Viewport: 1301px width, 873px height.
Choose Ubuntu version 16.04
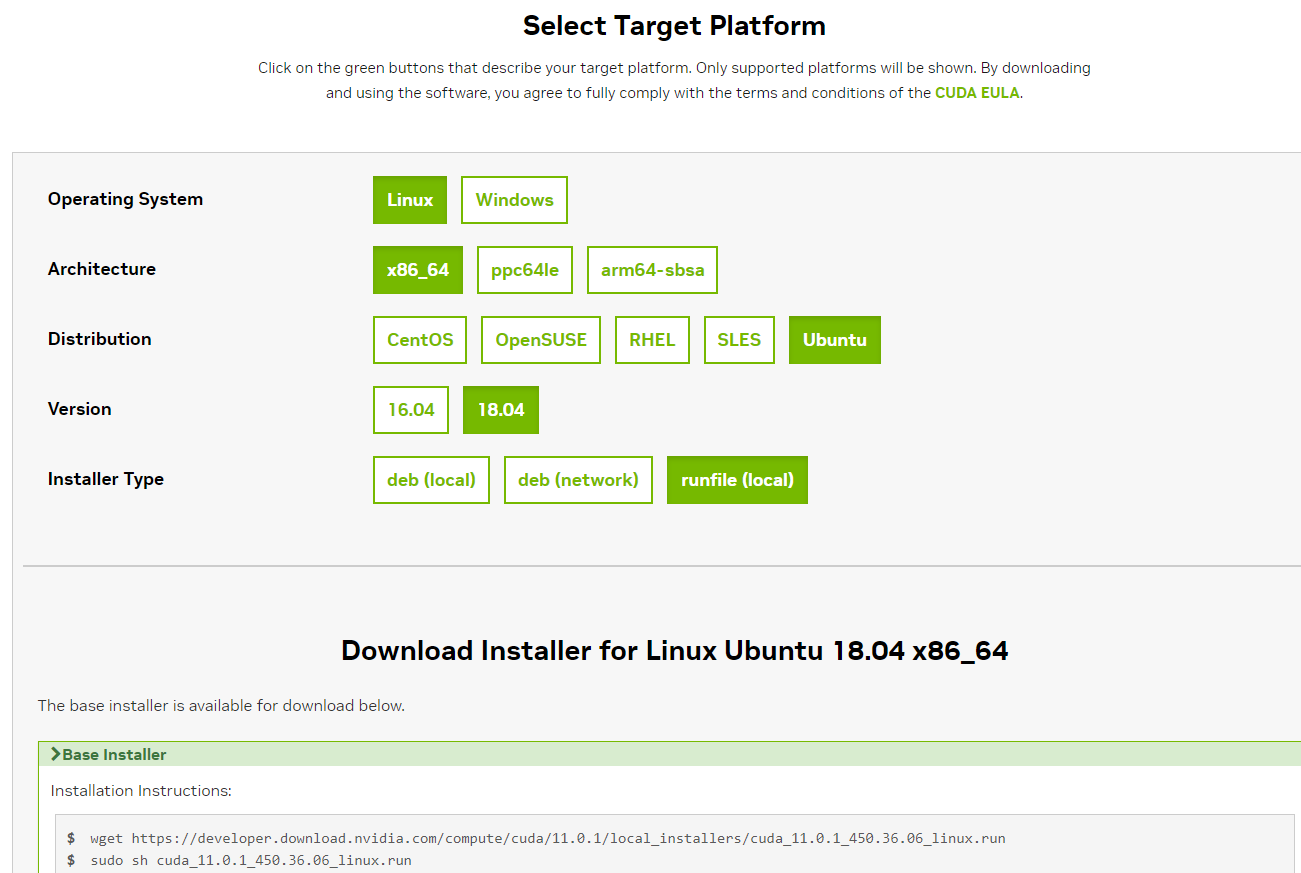(411, 410)
